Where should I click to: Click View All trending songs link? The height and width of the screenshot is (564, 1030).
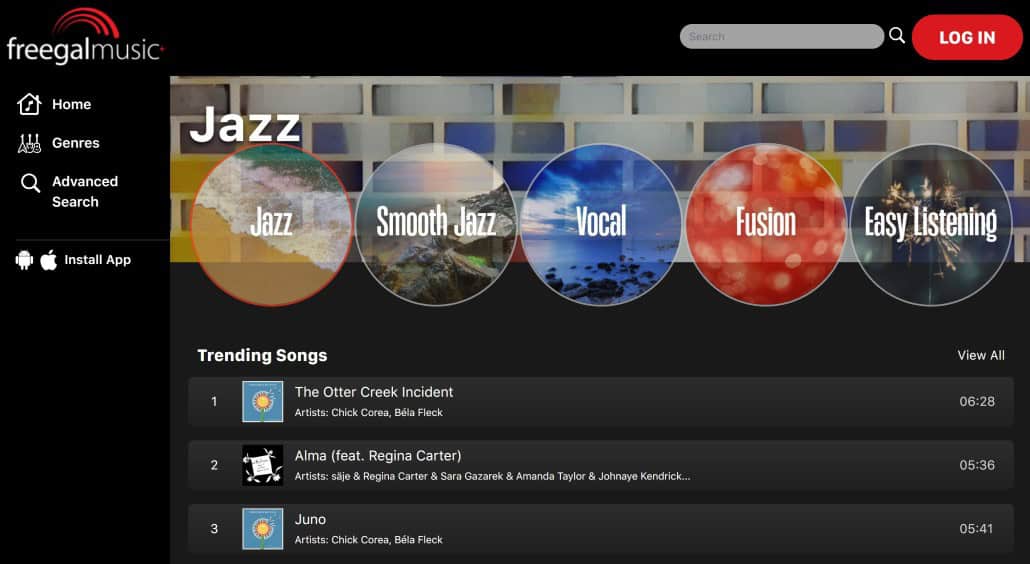point(980,355)
